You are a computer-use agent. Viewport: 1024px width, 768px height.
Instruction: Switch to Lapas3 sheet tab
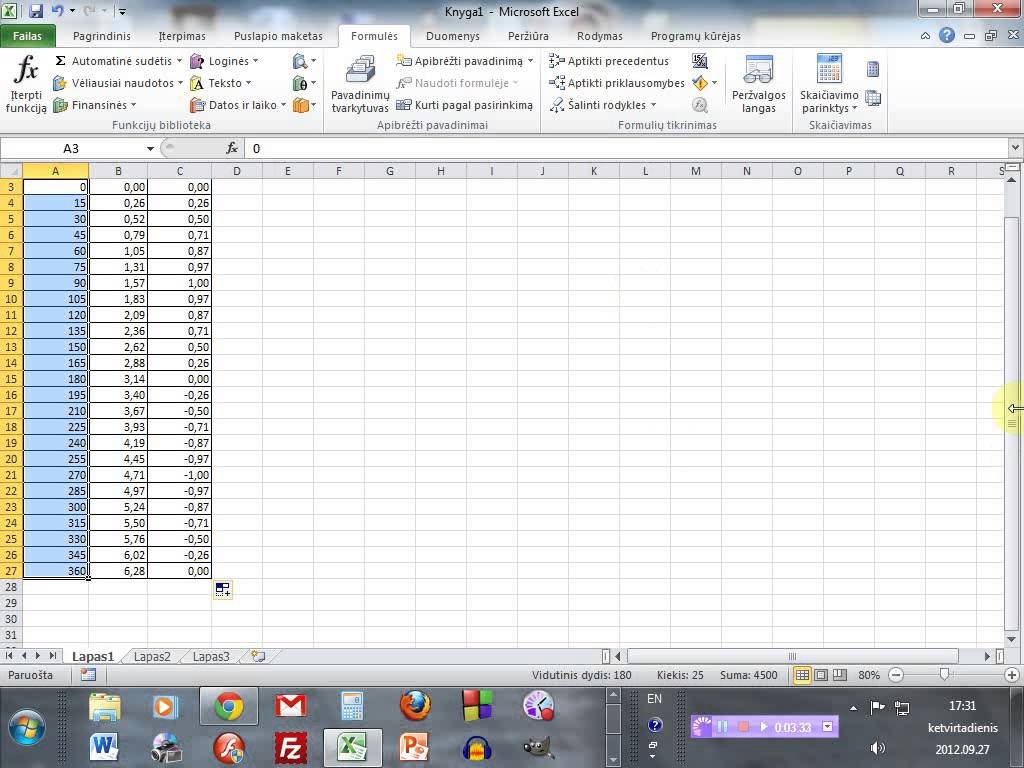tap(210, 656)
